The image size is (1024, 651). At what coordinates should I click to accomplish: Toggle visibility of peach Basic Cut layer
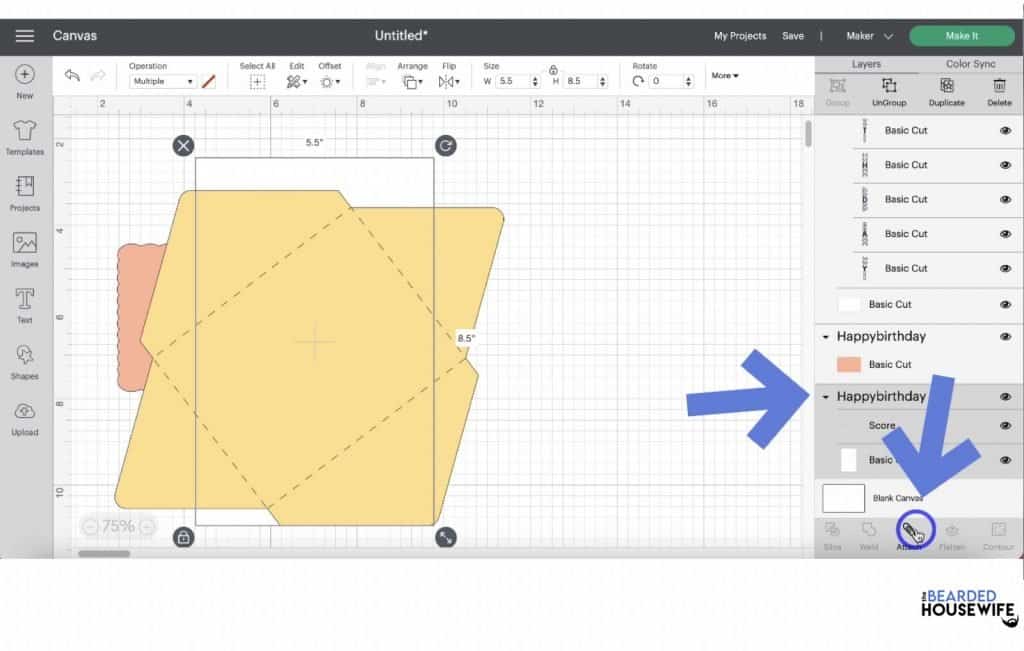1005,365
